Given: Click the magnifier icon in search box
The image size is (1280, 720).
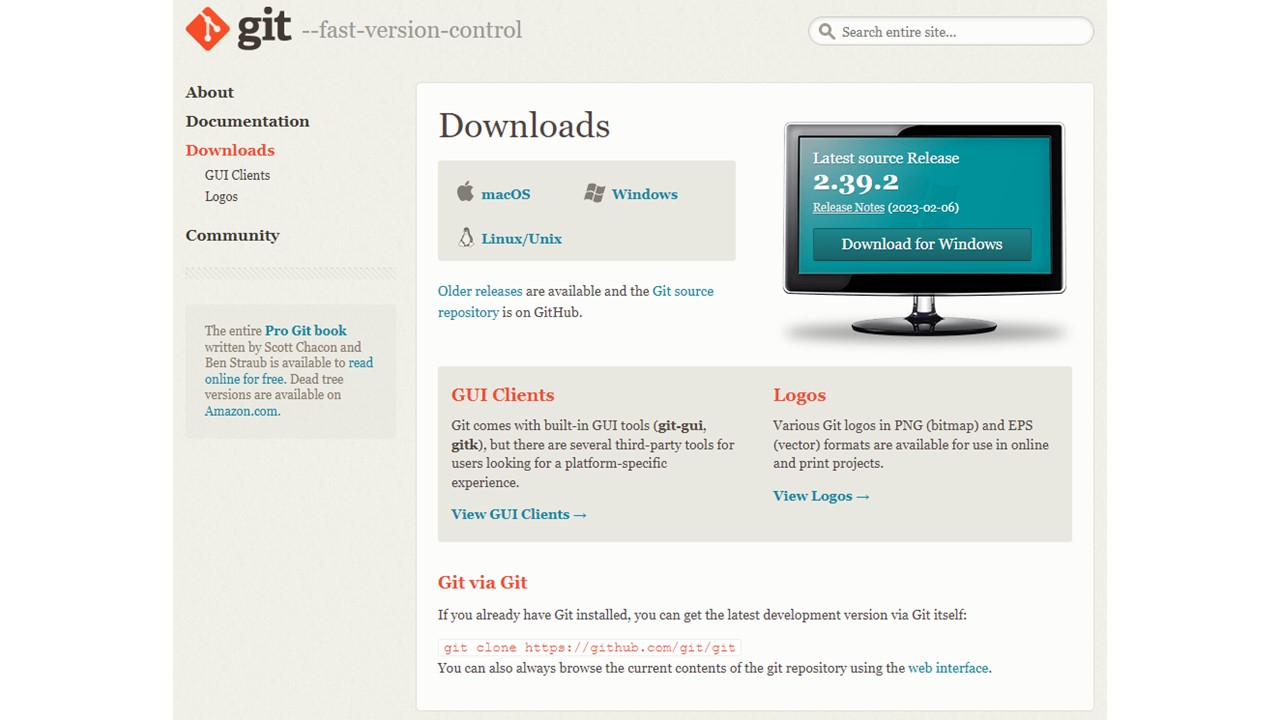Looking at the screenshot, I should pyautogui.click(x=827, y=32).
